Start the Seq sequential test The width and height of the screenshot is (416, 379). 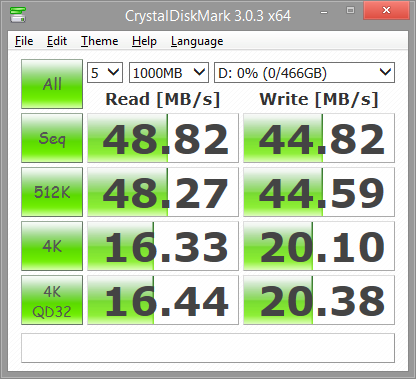(52, 138)
